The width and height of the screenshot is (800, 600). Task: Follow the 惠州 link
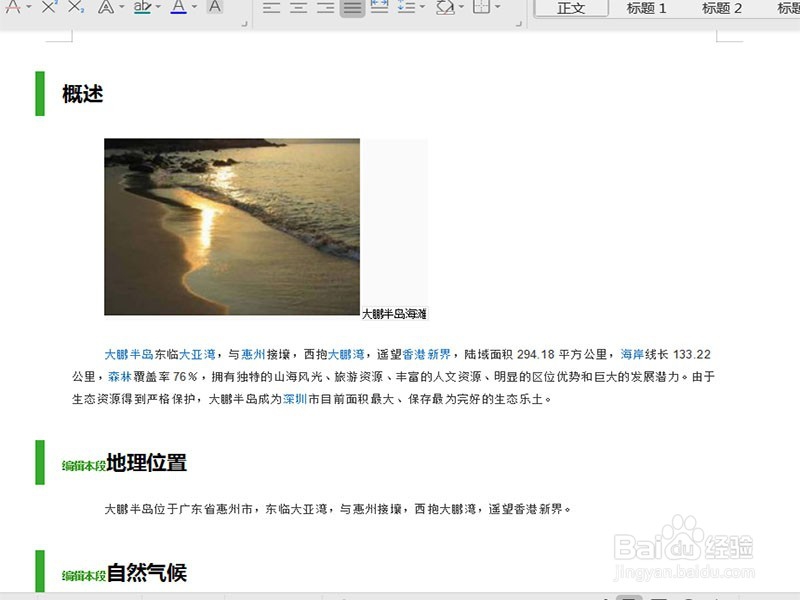click(x=253, y=354)
